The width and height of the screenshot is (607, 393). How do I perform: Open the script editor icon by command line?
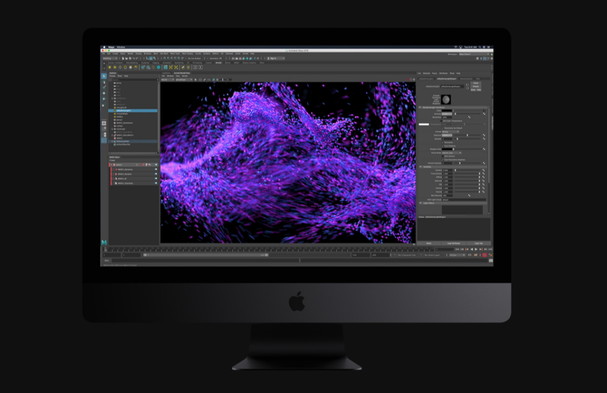(491, 261)
